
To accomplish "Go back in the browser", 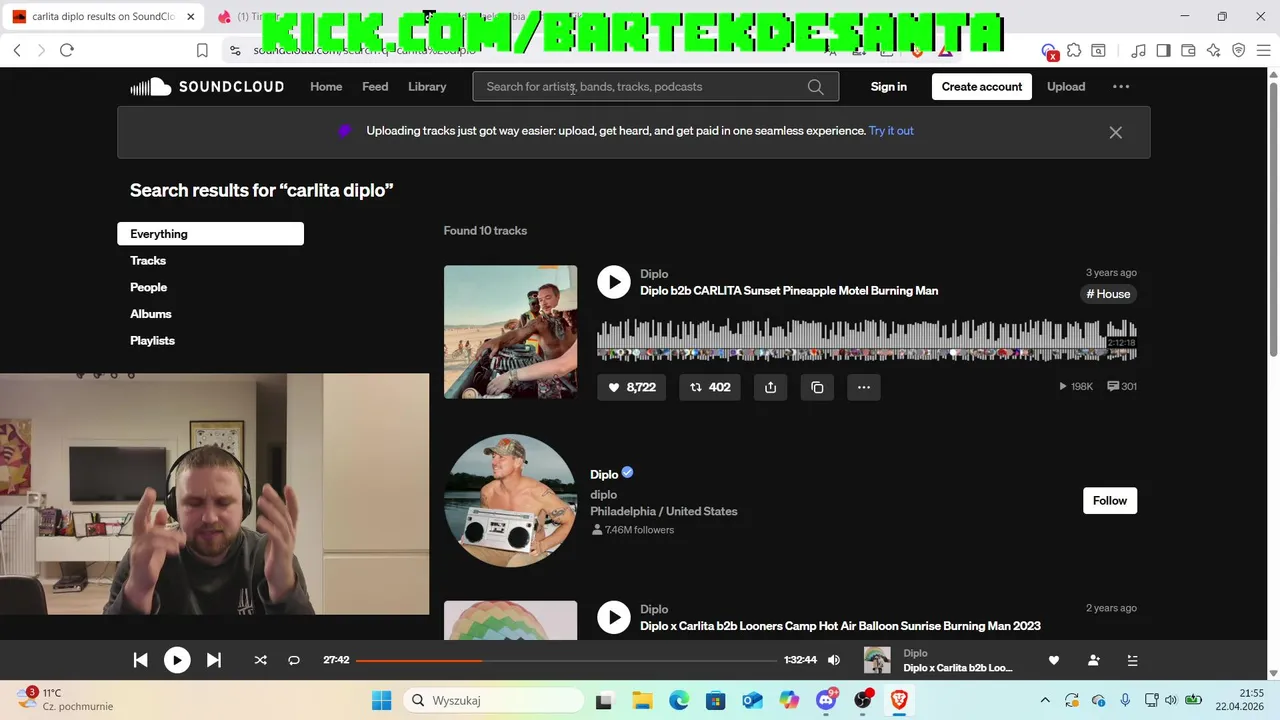I will point(17,50).
